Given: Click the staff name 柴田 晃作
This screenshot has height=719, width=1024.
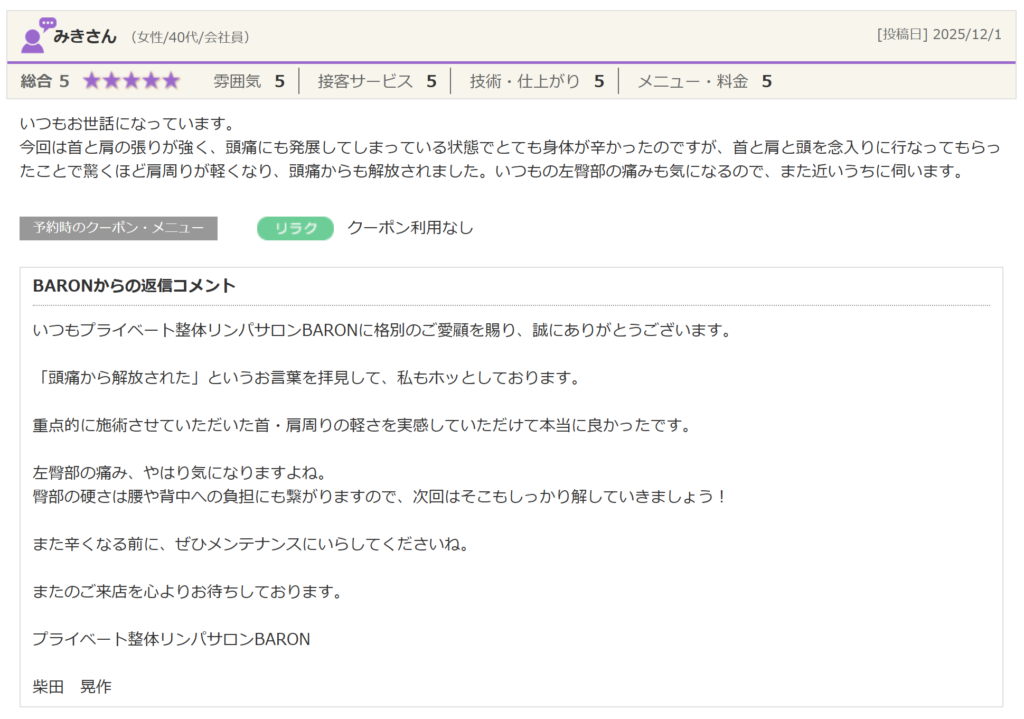Looking at the screenshot, I should [72, 686].
